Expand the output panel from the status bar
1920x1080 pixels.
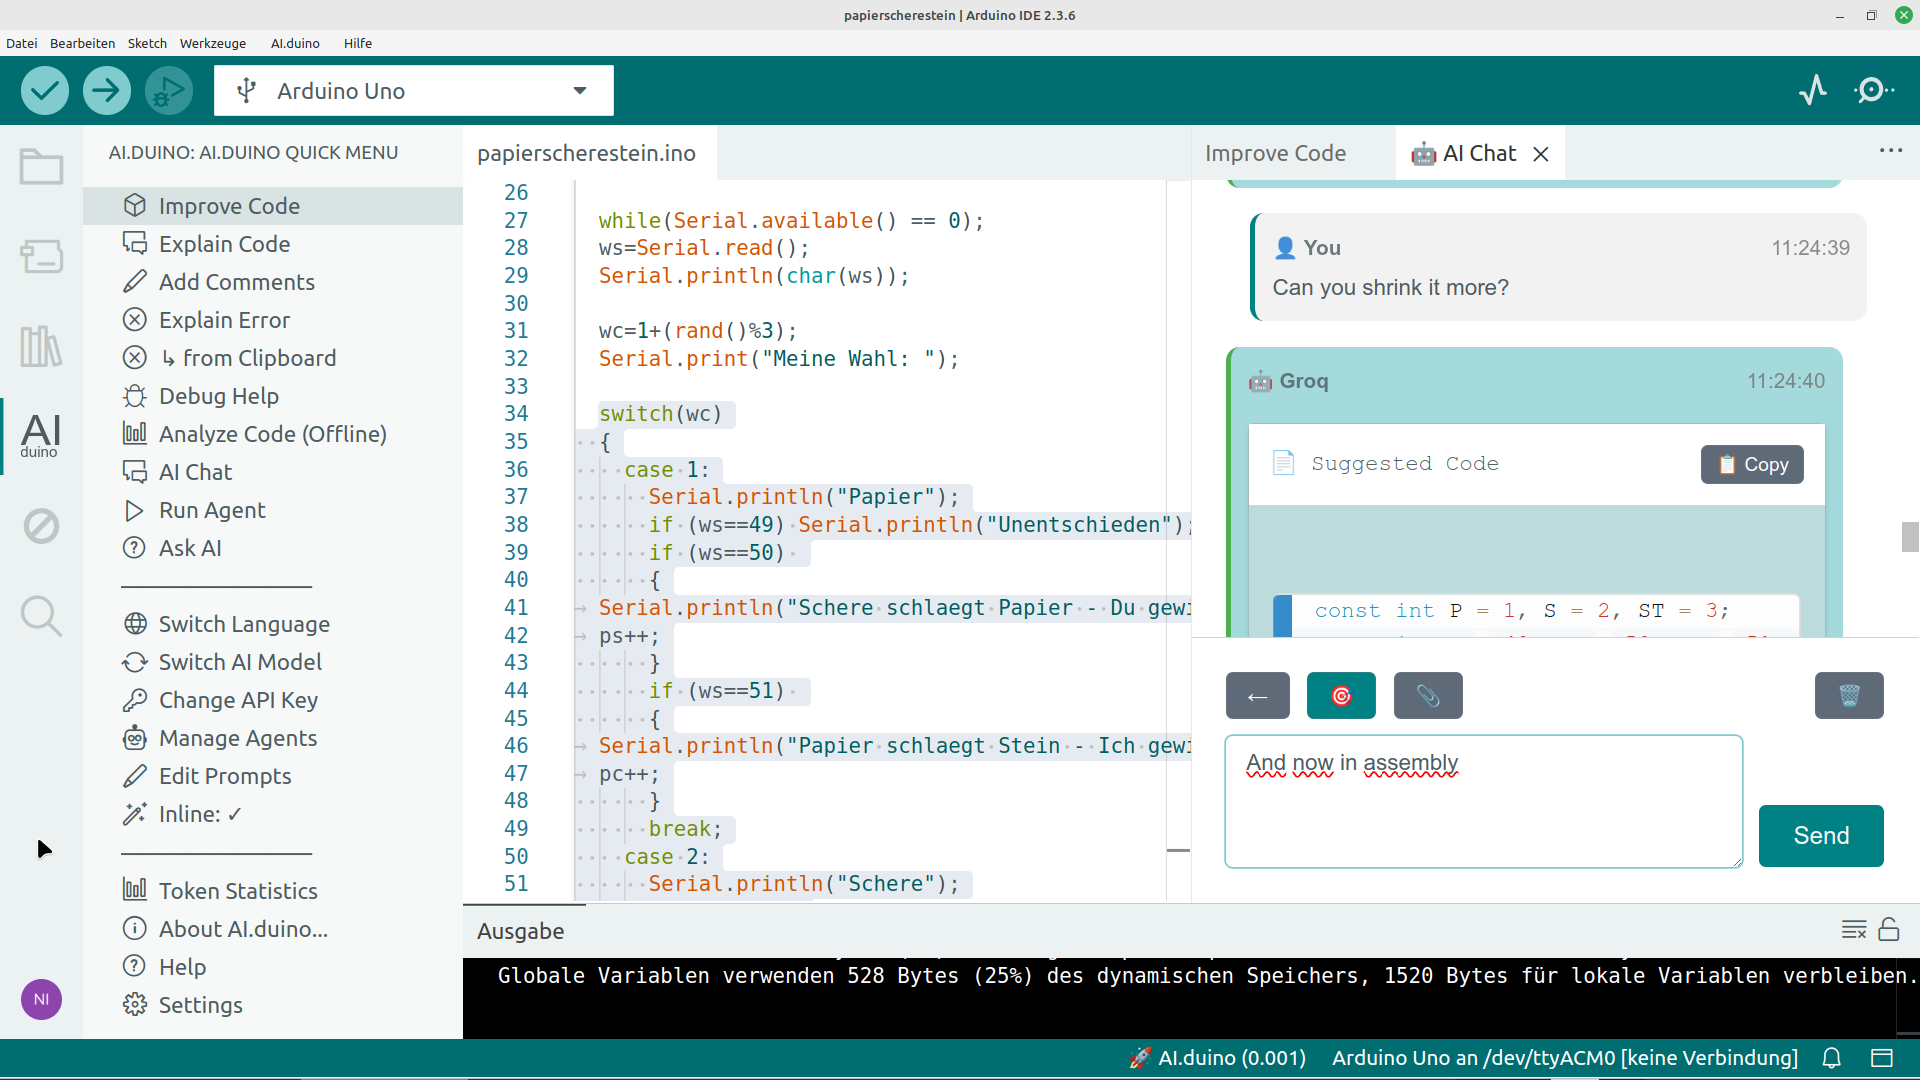[1883, 1058]
